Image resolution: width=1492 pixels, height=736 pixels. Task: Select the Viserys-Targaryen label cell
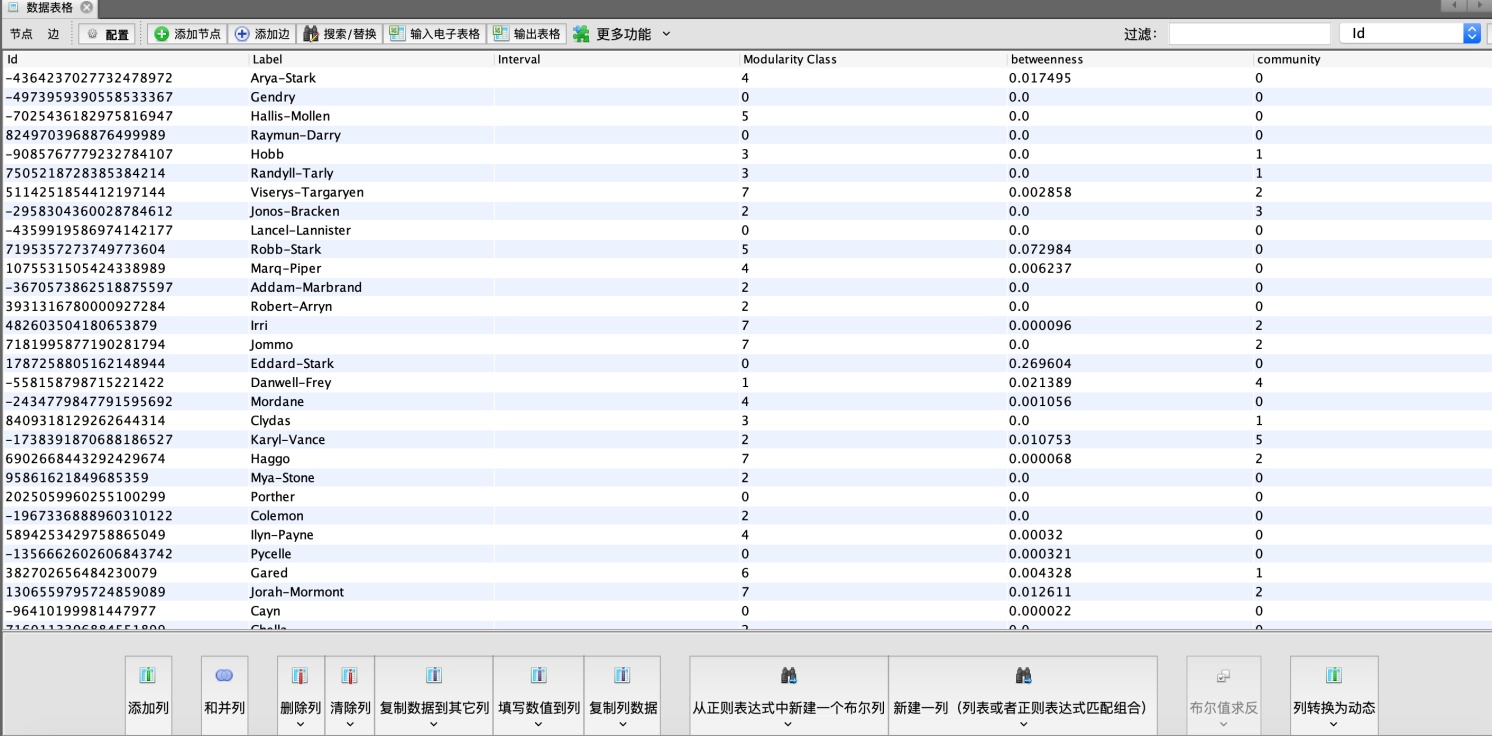point(307,192)
